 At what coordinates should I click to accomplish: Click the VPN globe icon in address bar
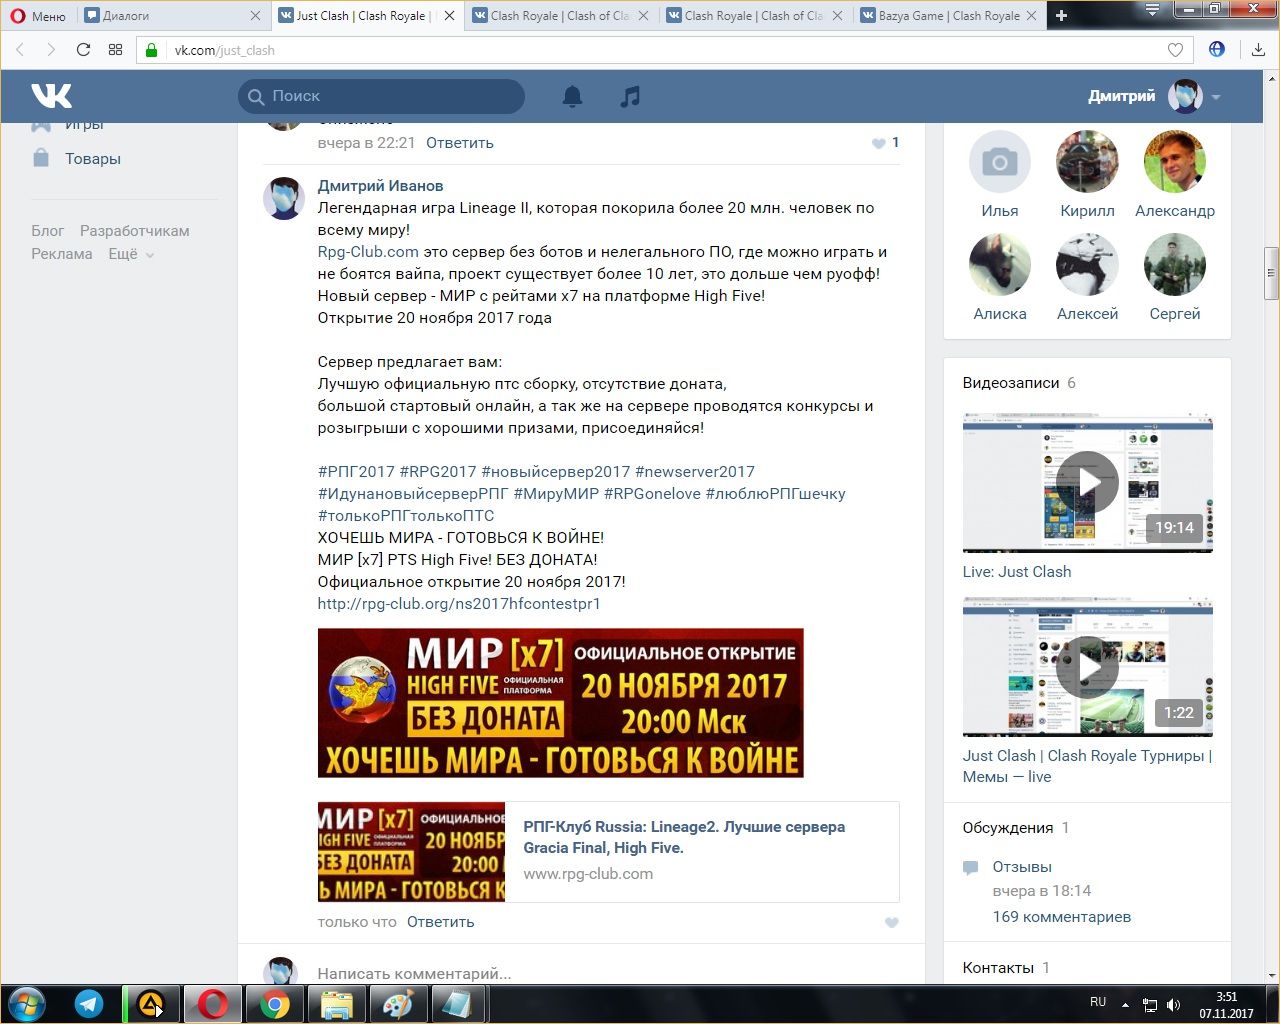point(1217,49)
